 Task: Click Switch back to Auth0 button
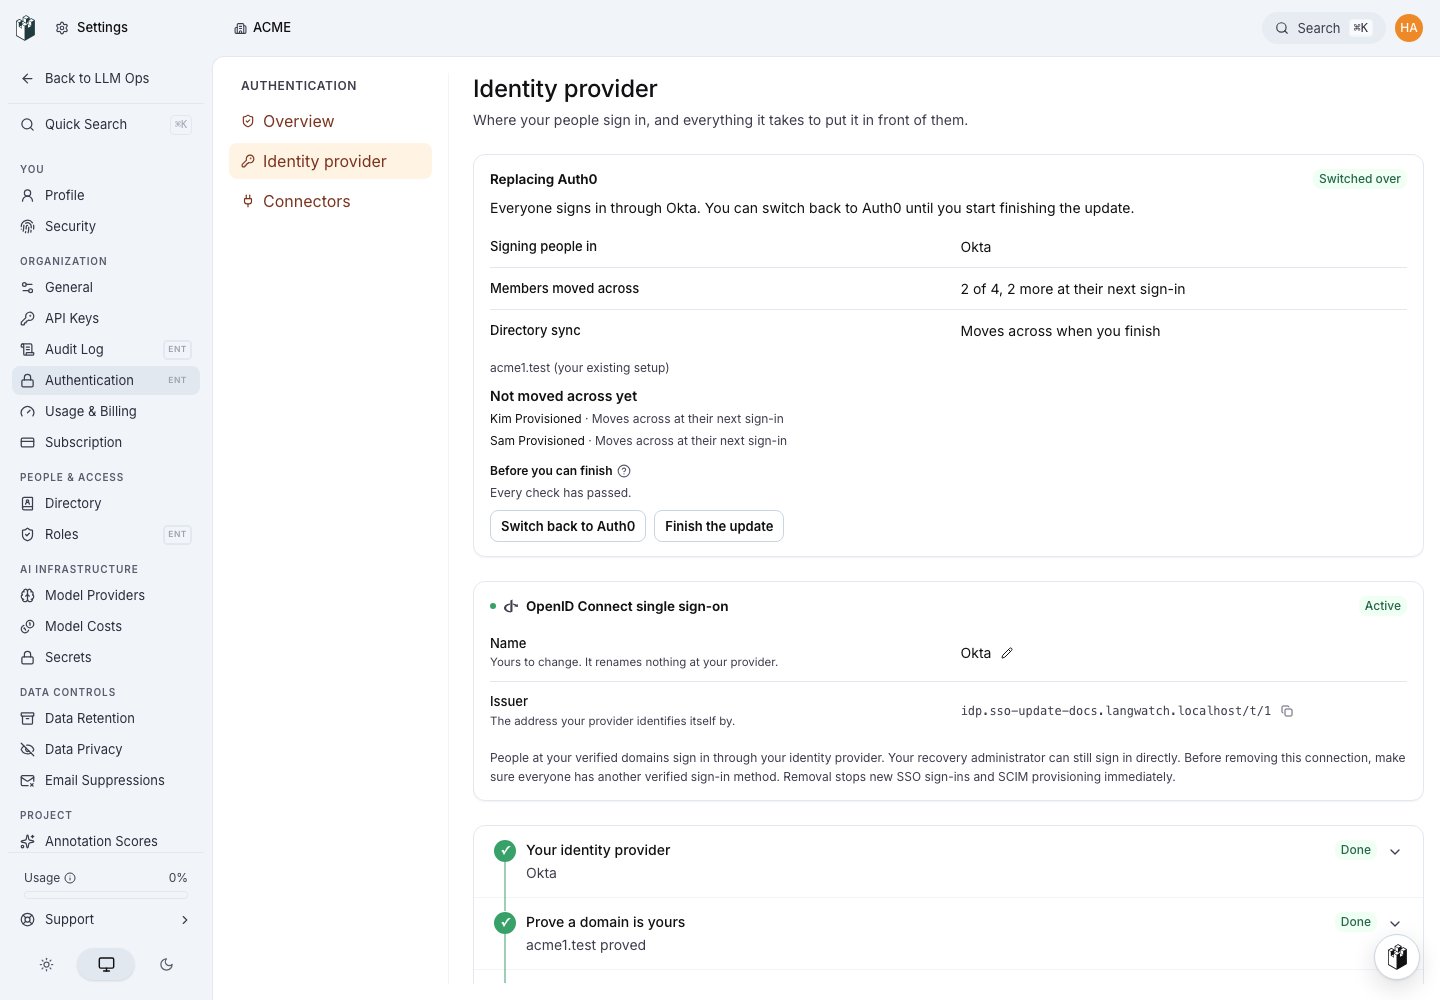pyautogui.click(x=568, y=526)
